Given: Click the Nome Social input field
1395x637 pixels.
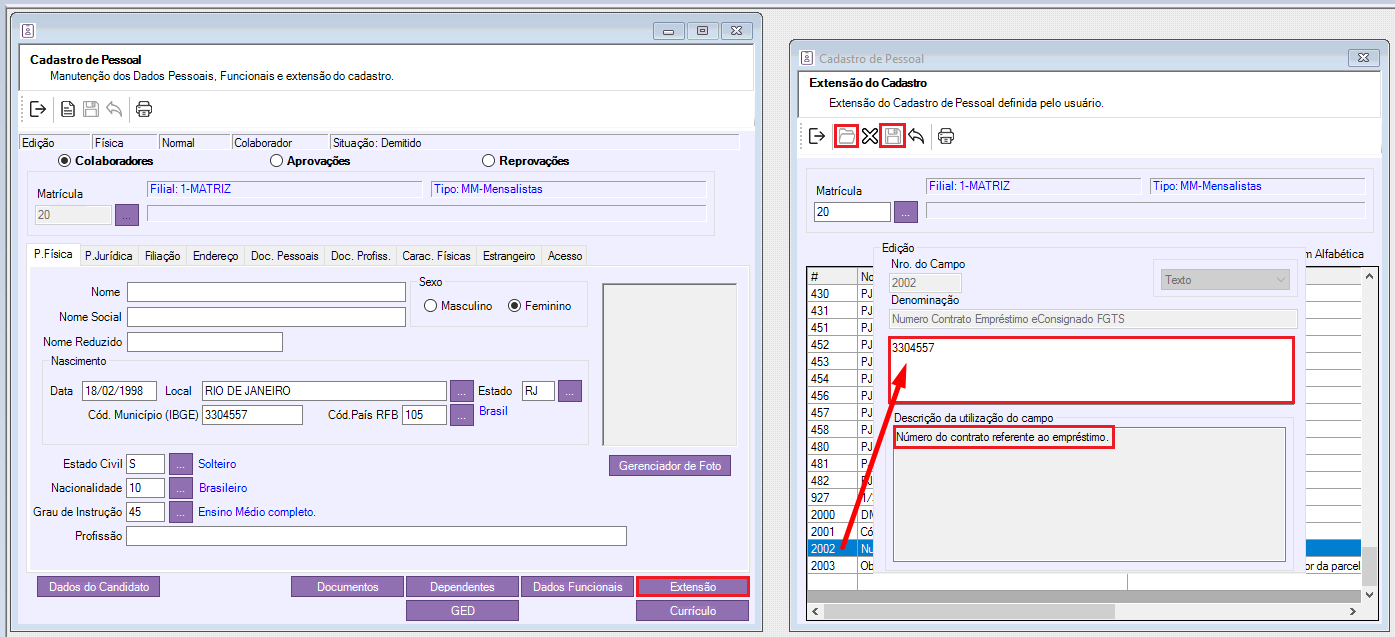Looking at the screenshot, I should pyautogui.click(x=266, y=317).
